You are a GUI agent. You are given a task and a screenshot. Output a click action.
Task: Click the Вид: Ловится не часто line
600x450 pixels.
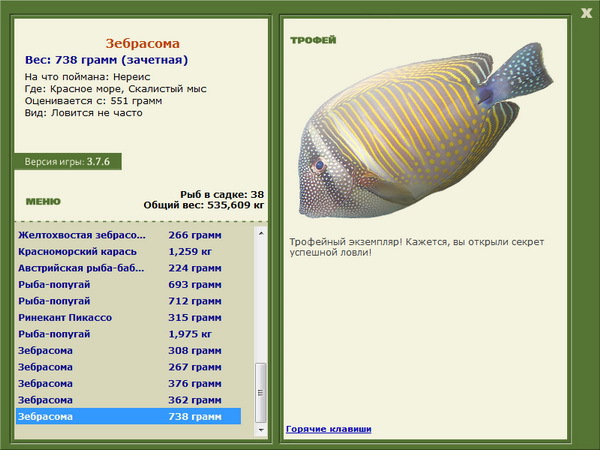83,113
